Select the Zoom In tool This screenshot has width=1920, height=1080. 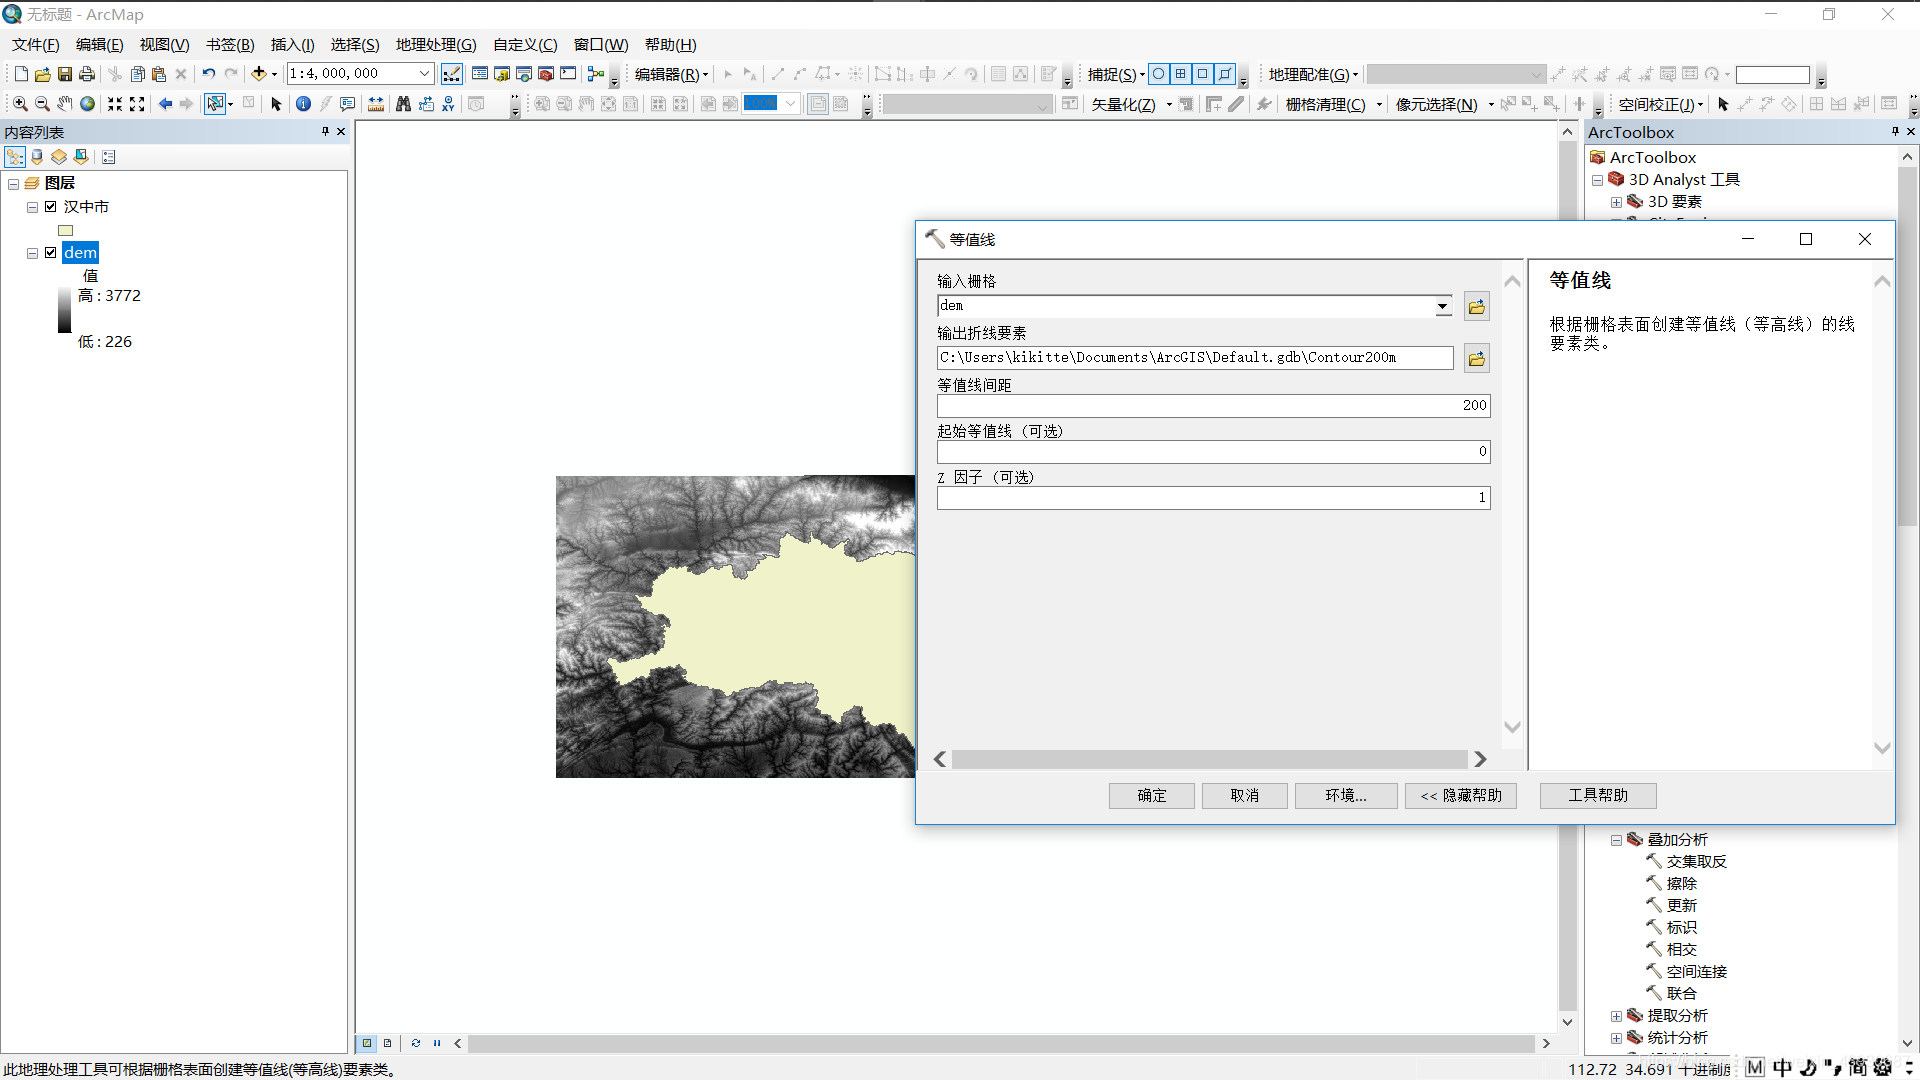(20, 104)
